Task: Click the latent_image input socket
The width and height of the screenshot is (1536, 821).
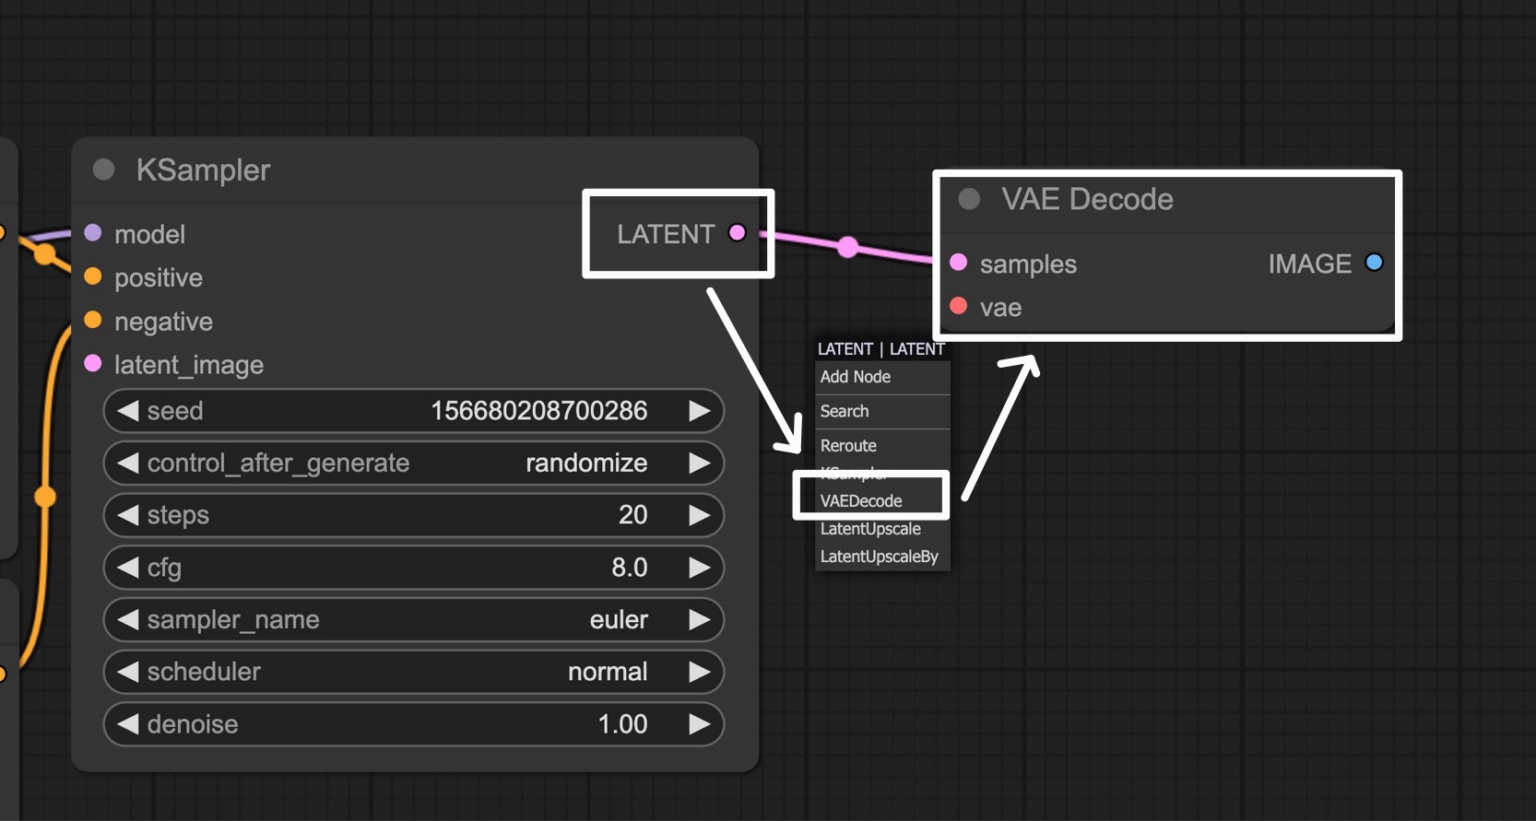Action: (93, 364)
